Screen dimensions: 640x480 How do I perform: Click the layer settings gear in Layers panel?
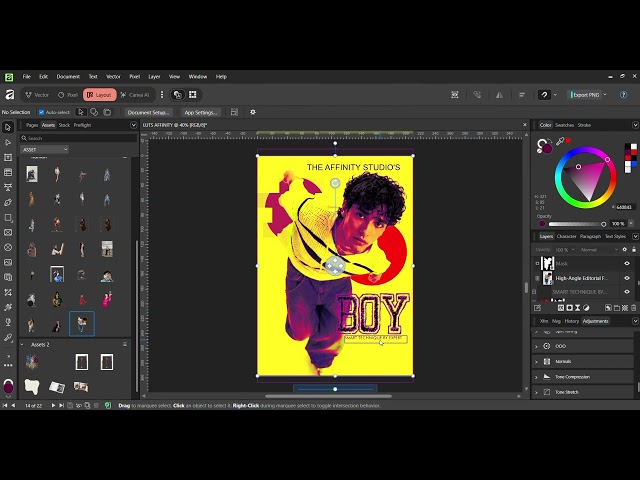(x=624, y=249)
